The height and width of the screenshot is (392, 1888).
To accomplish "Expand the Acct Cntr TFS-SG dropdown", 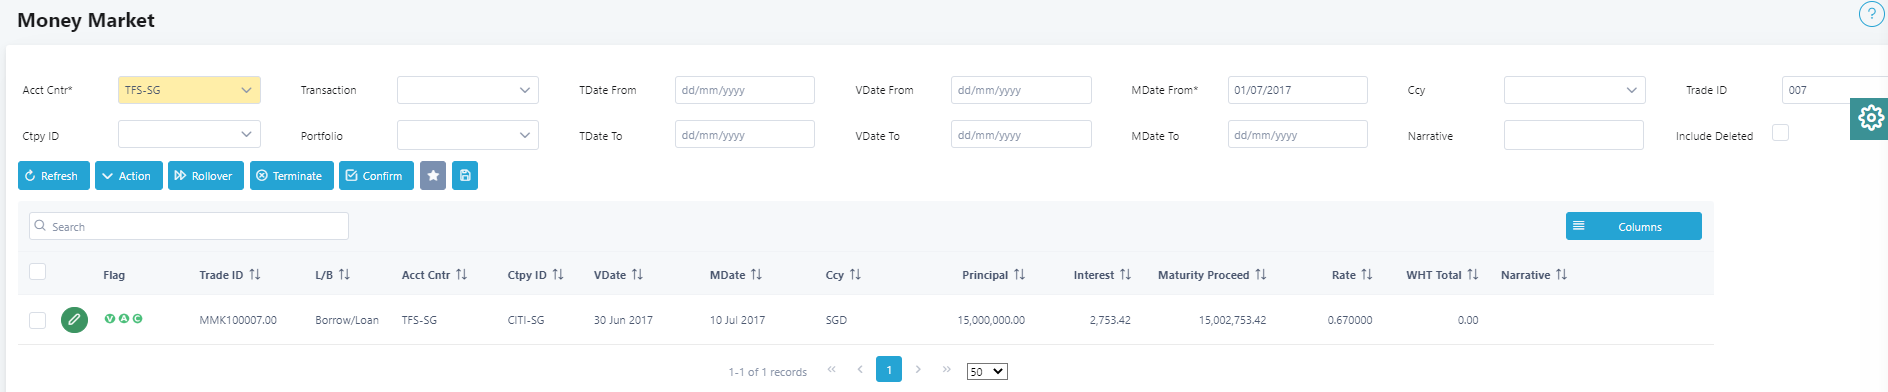I will click(x=189, y=90).
